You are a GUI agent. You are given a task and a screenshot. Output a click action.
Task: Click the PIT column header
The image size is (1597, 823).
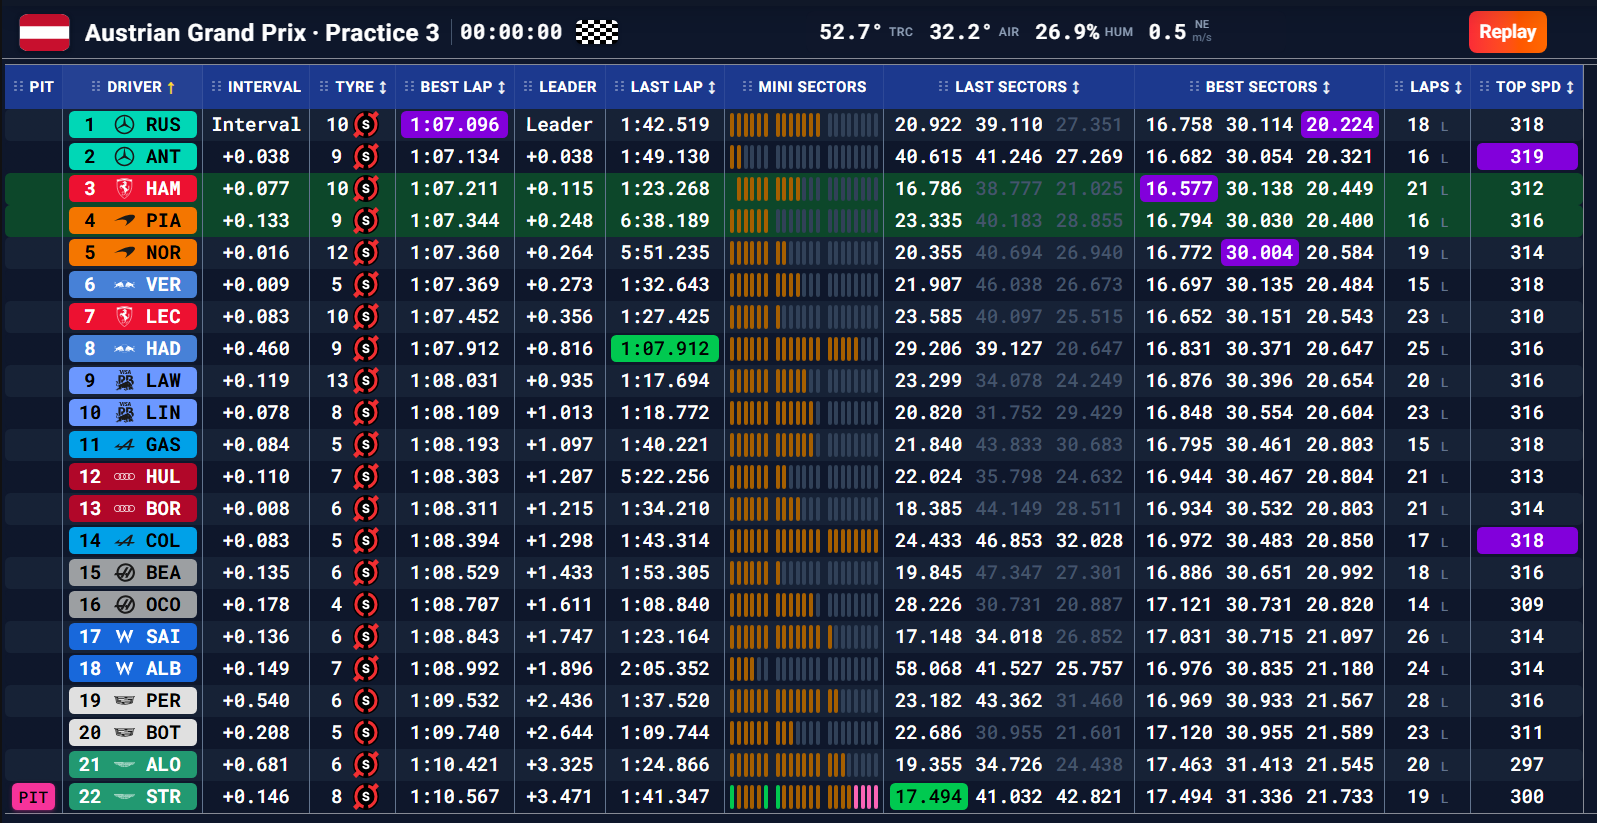(x=33, y=87)
